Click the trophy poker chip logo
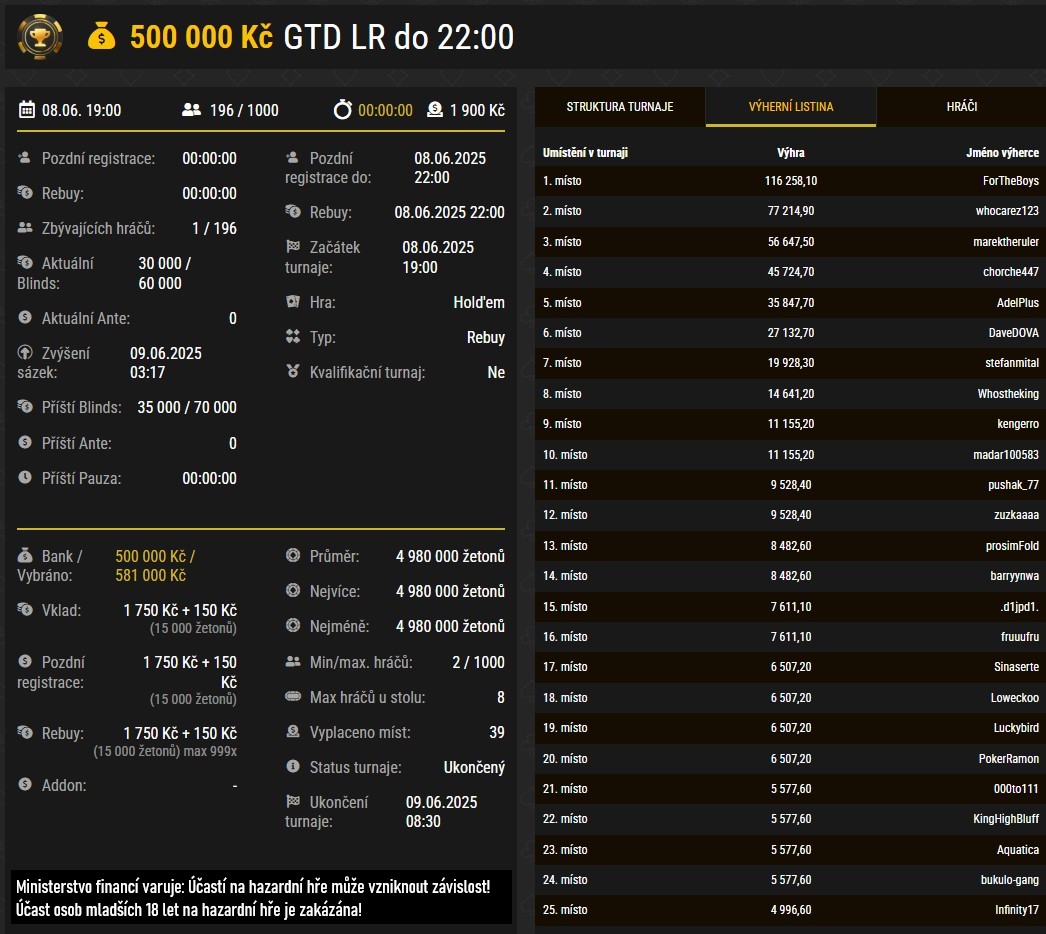Image resolution: width=1046 pixels, height=934 pixels. pos(40,37)
